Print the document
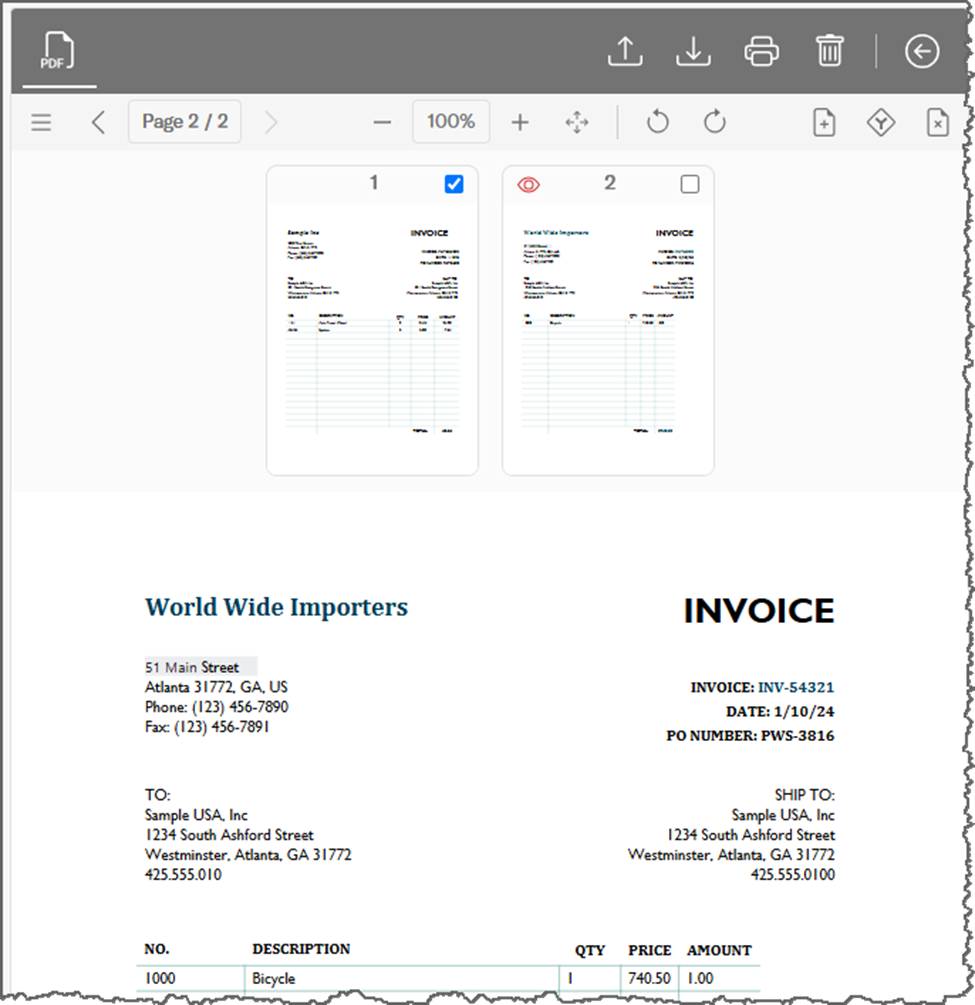The image size is (975, 1005). [x=762, y=51]
